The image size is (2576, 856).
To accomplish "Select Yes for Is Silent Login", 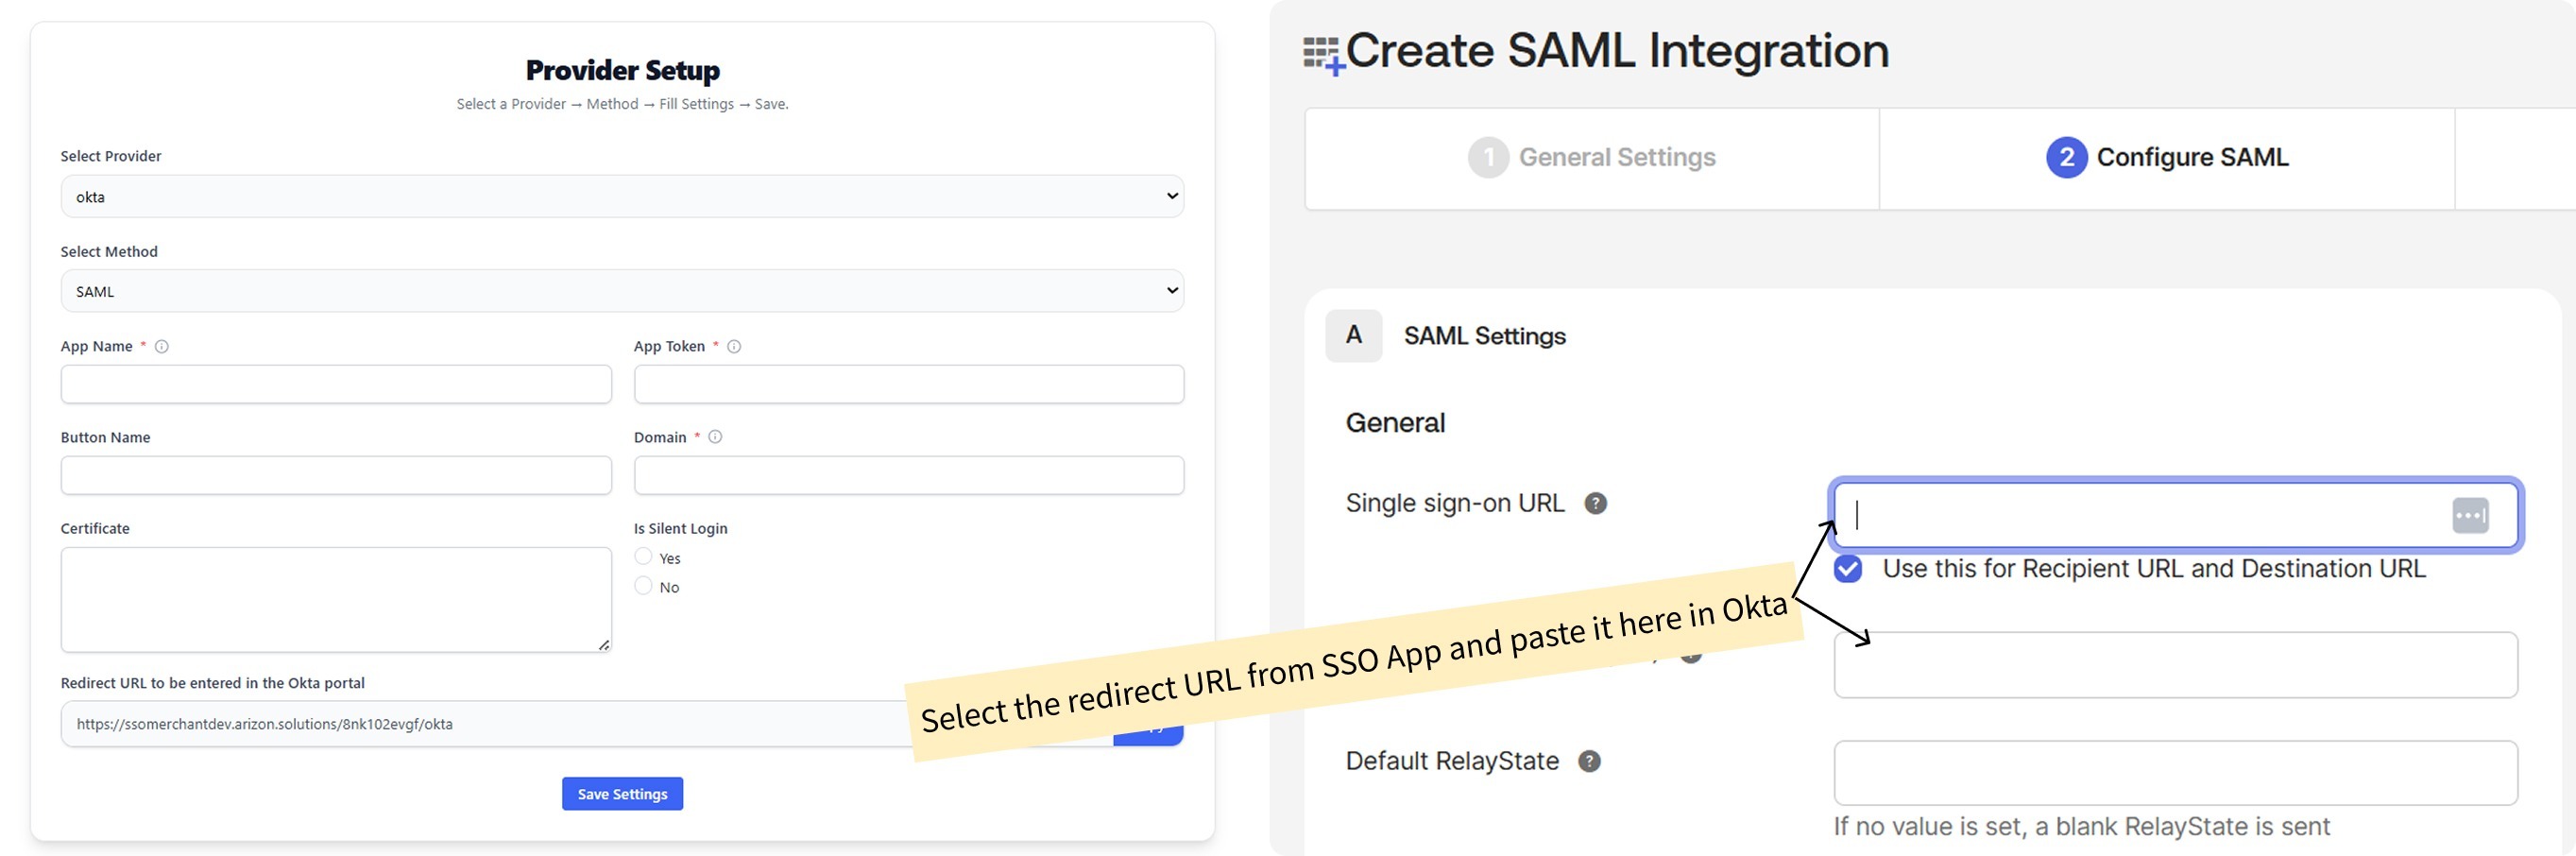I will click(x=643, y=557).
